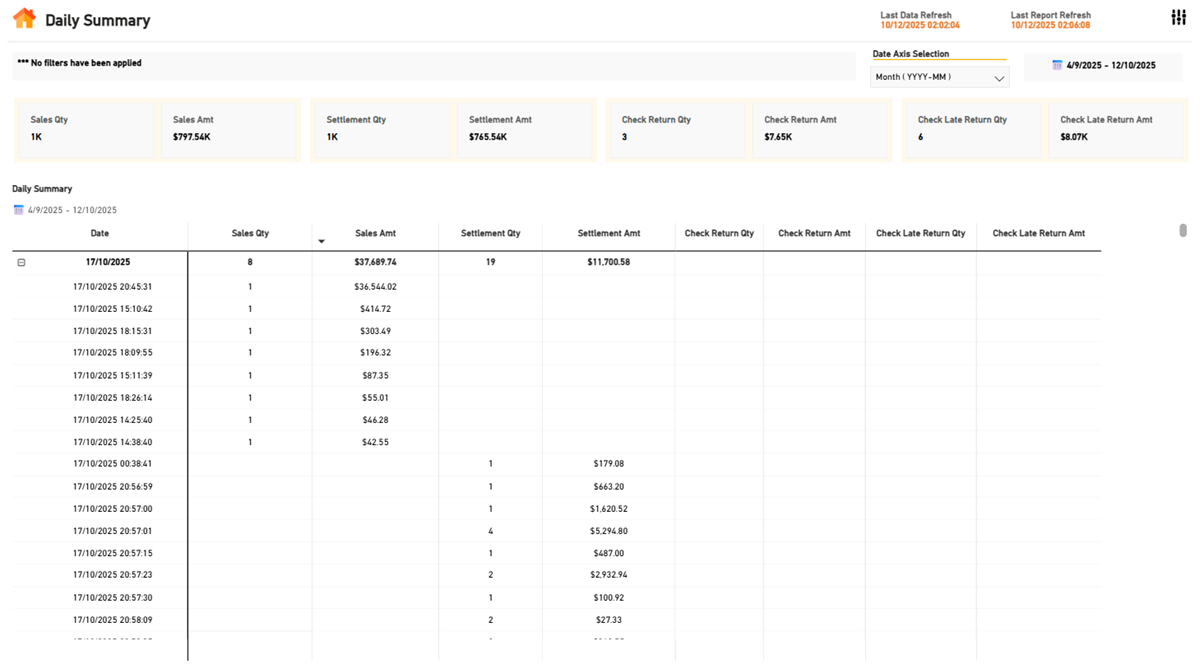Select the $87.35 cell
This screenshot has width=1204, height=664.
(x=376, y=376)
